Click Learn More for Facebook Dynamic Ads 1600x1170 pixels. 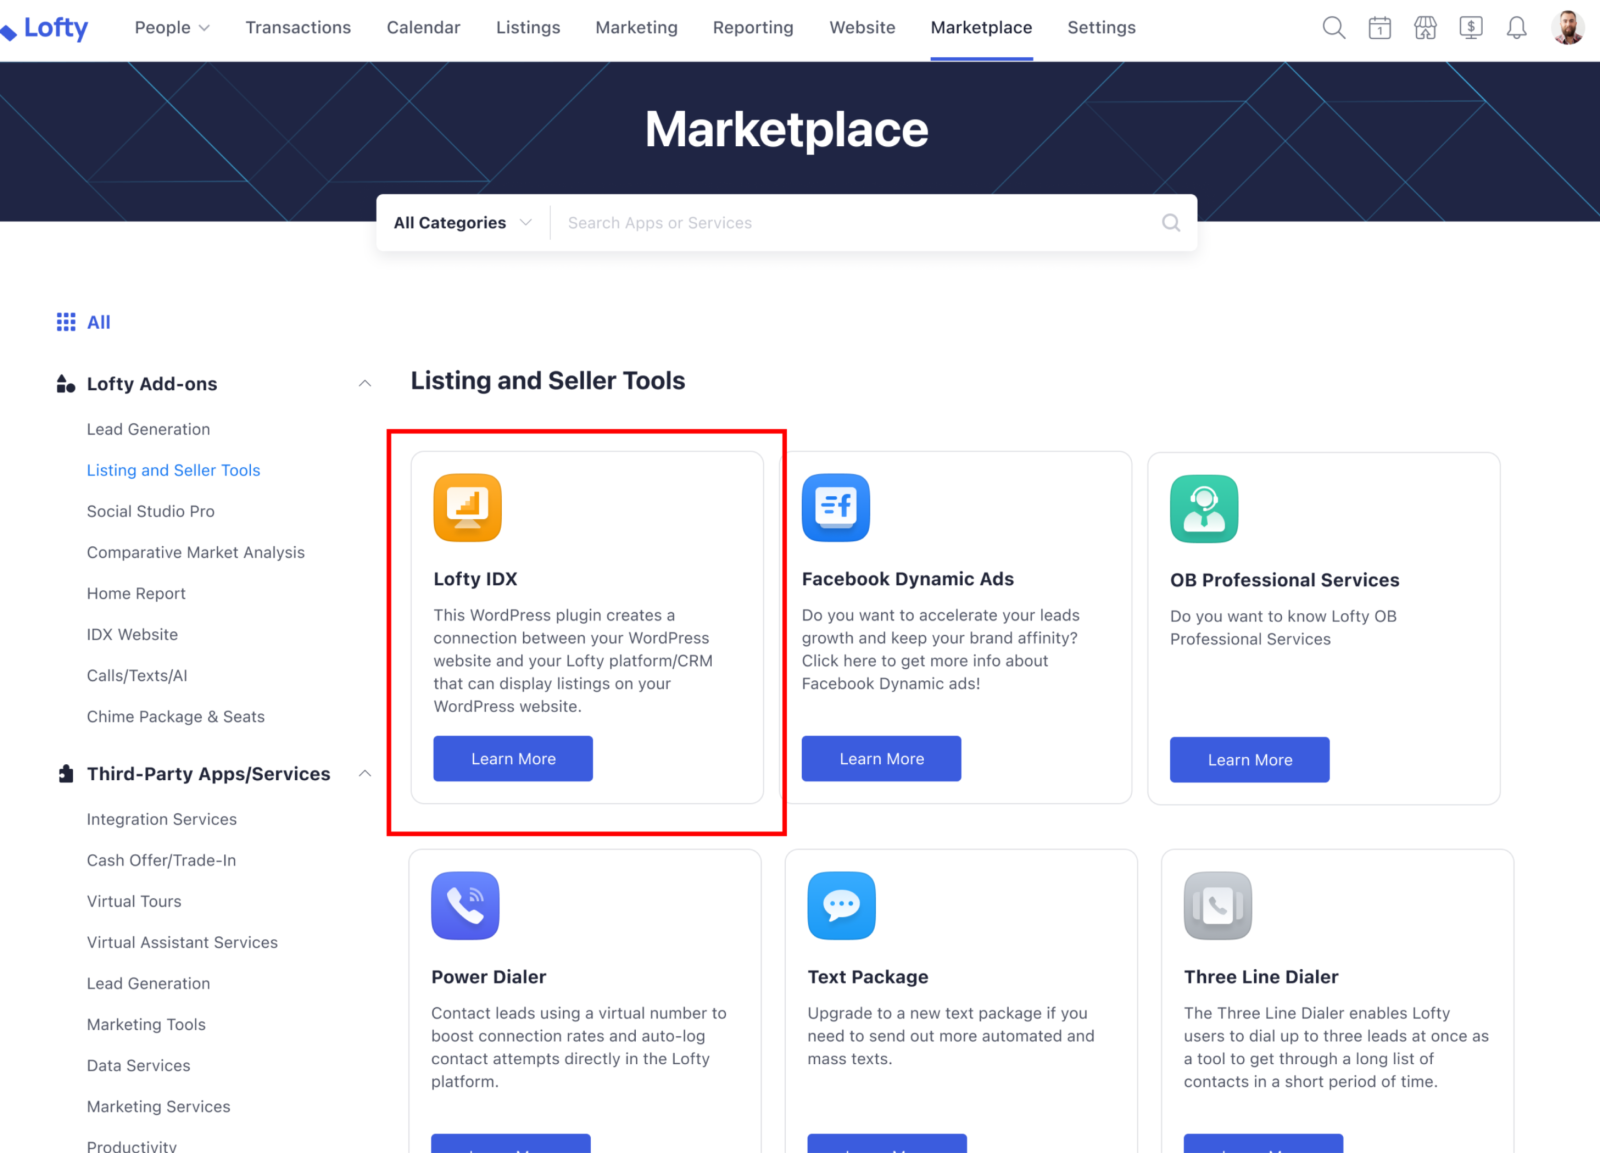(x=881, y=759)
